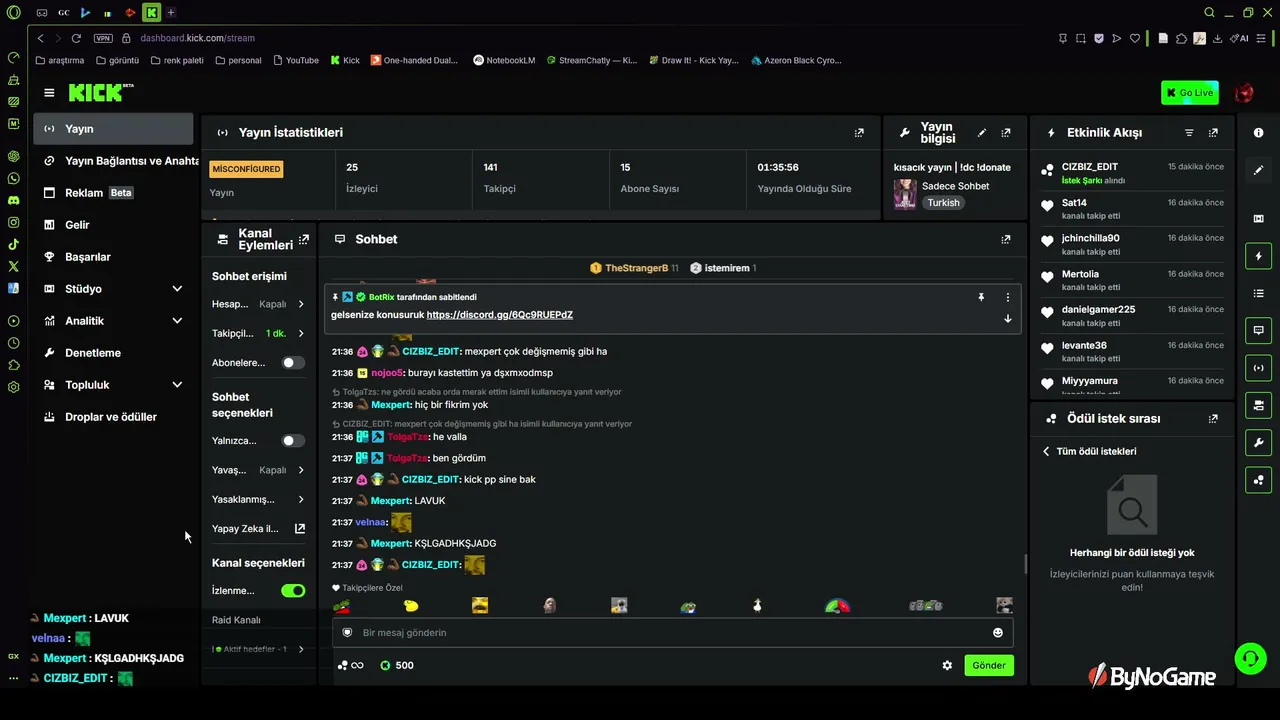The height and width of the screenshot is (720, 1280).
Task: Edit stream info with the pencil icon
Action: (982, 132)
